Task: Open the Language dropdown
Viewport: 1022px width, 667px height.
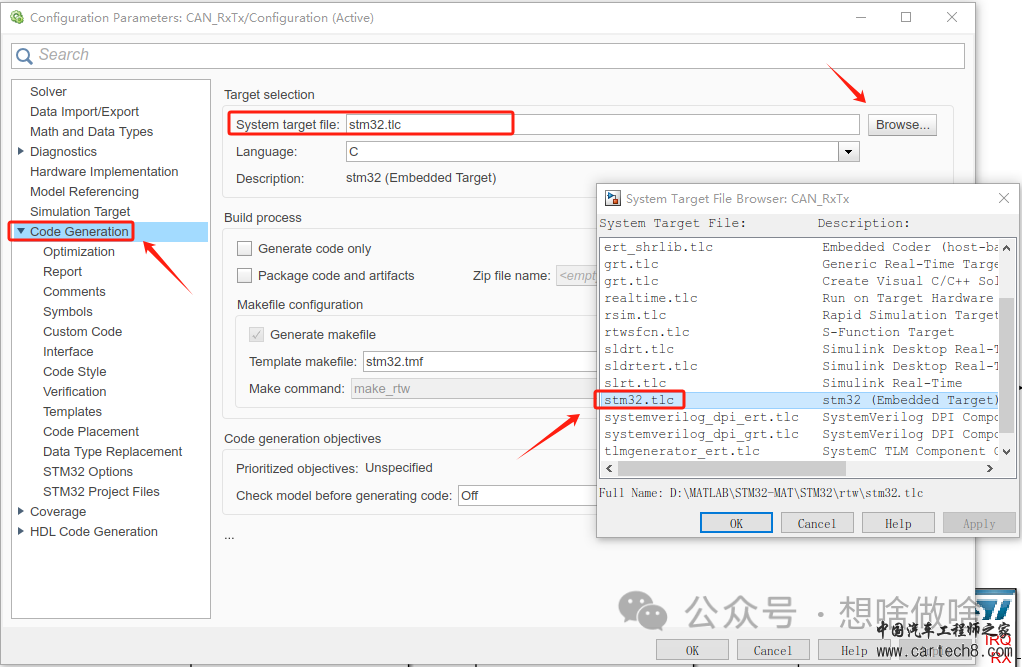Action: pos(849,152)
